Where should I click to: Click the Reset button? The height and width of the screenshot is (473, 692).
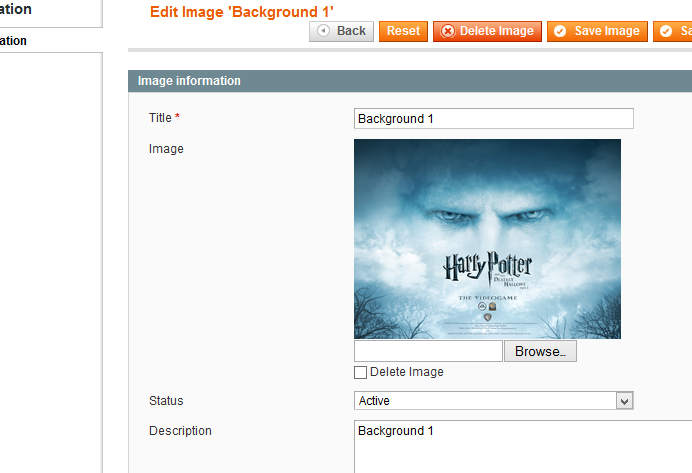pos(403,31)
